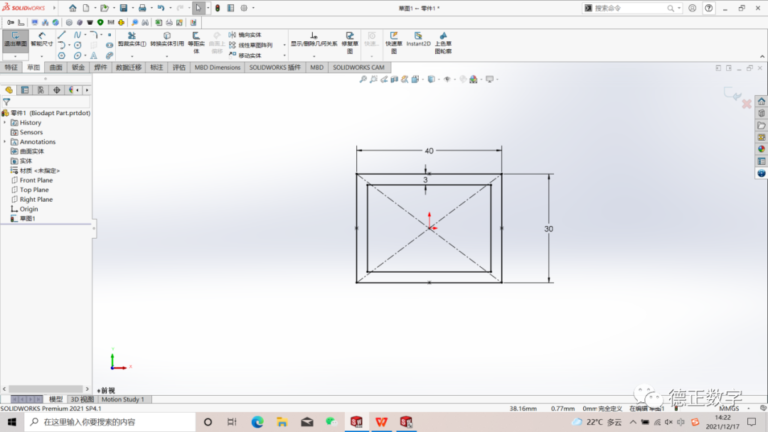Click the Rebuild traffic-light icon
The height and width of the screenshot is (432, 768).
[x=217, y=8]
